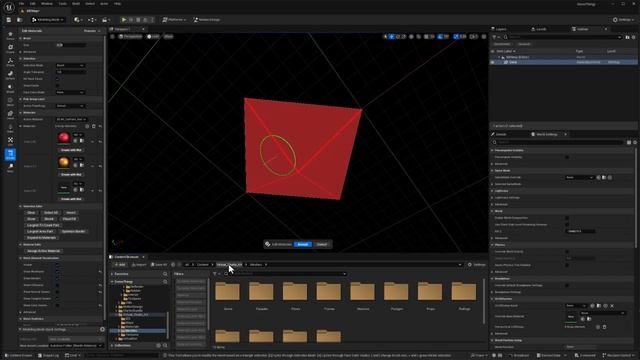Click the blue Accept button in viewport
Viewport: 640px width, 360px height.
[x=303, y=244]
